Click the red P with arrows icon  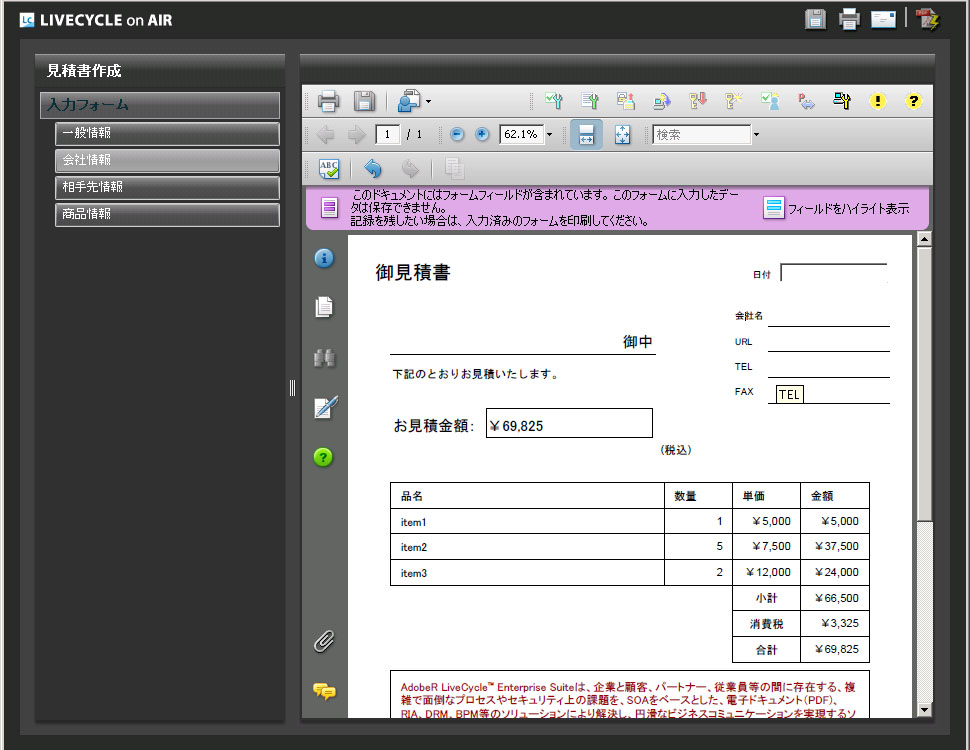[x=806, y=101]
